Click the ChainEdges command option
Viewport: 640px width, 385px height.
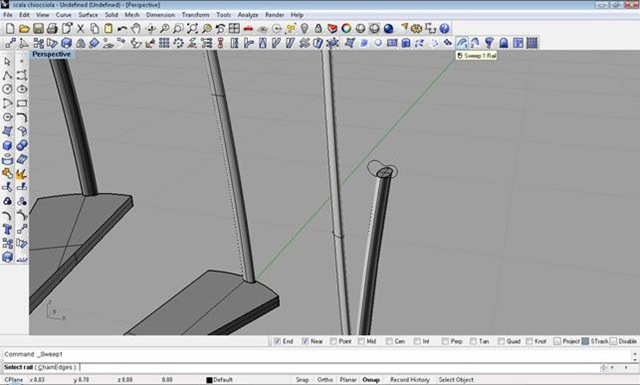pos(55,367)
